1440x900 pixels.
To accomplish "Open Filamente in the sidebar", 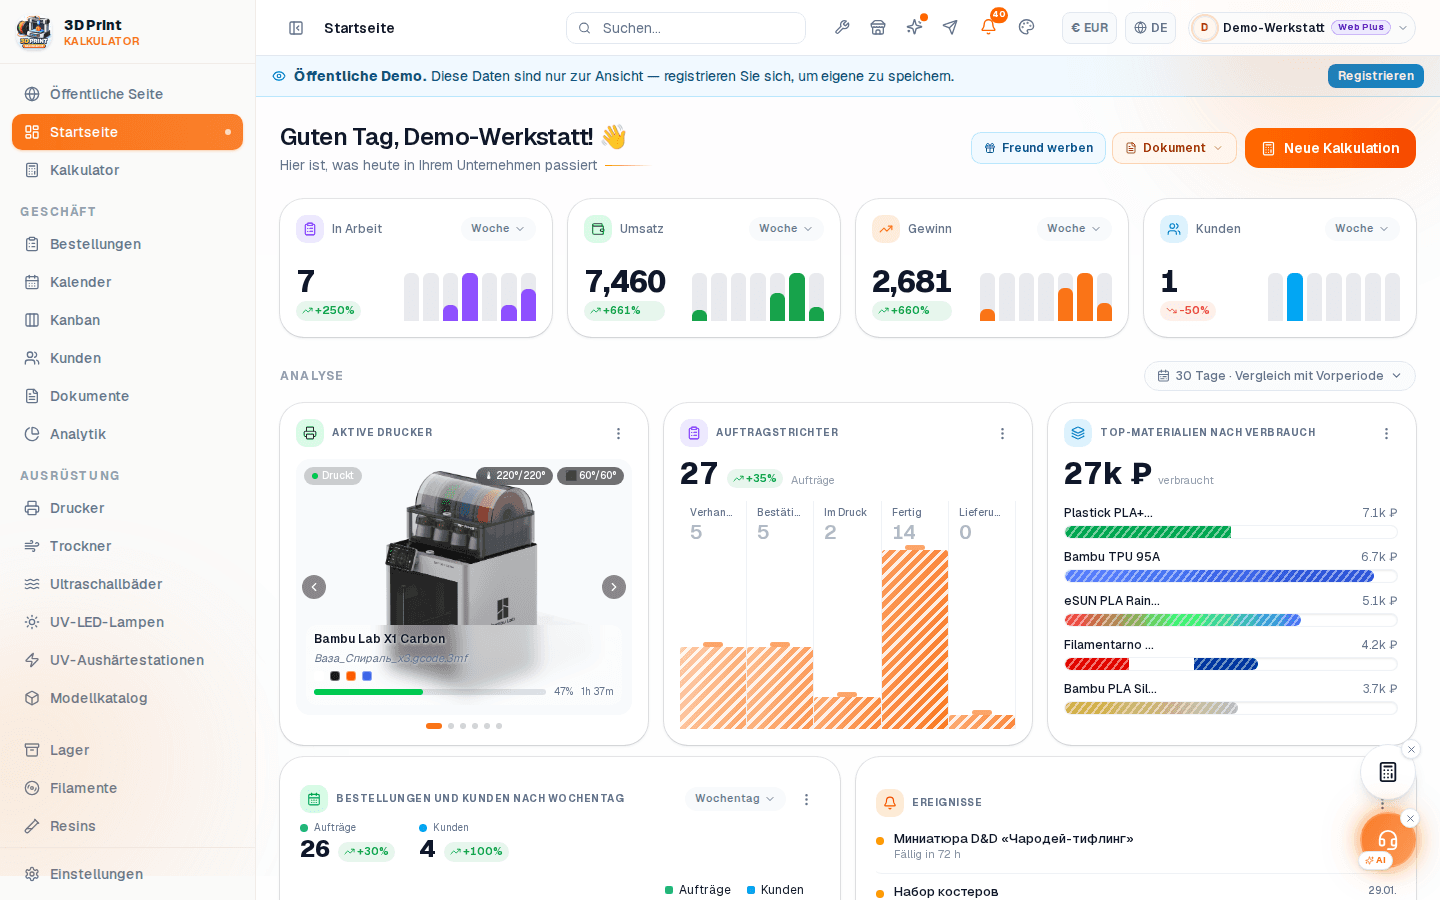I will click(x=127, y=788).
